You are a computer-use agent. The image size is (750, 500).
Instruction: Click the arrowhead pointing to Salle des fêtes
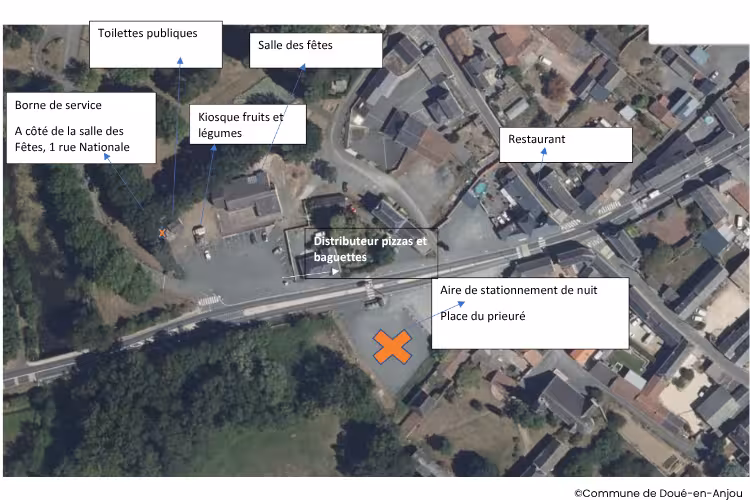(303, 67)
